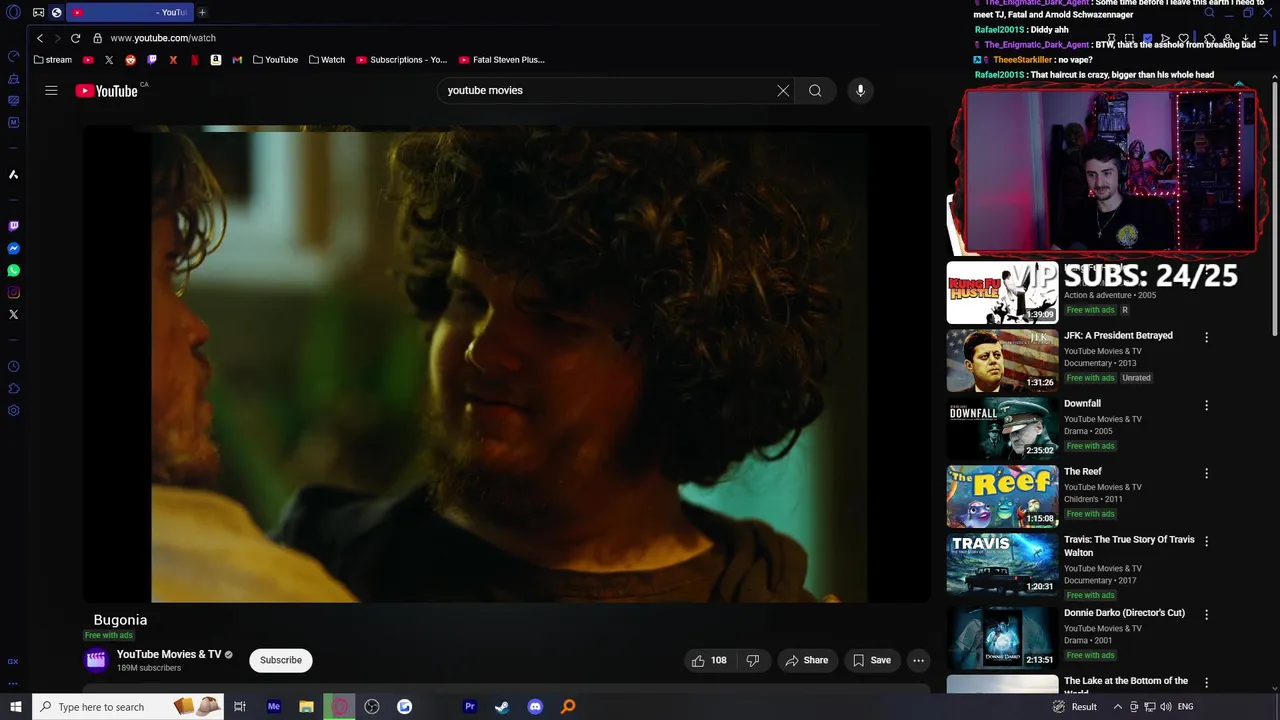Viewport: 1280px width, 720px height.
Task: Open the Windows Start menu
Action: [15, 707]
